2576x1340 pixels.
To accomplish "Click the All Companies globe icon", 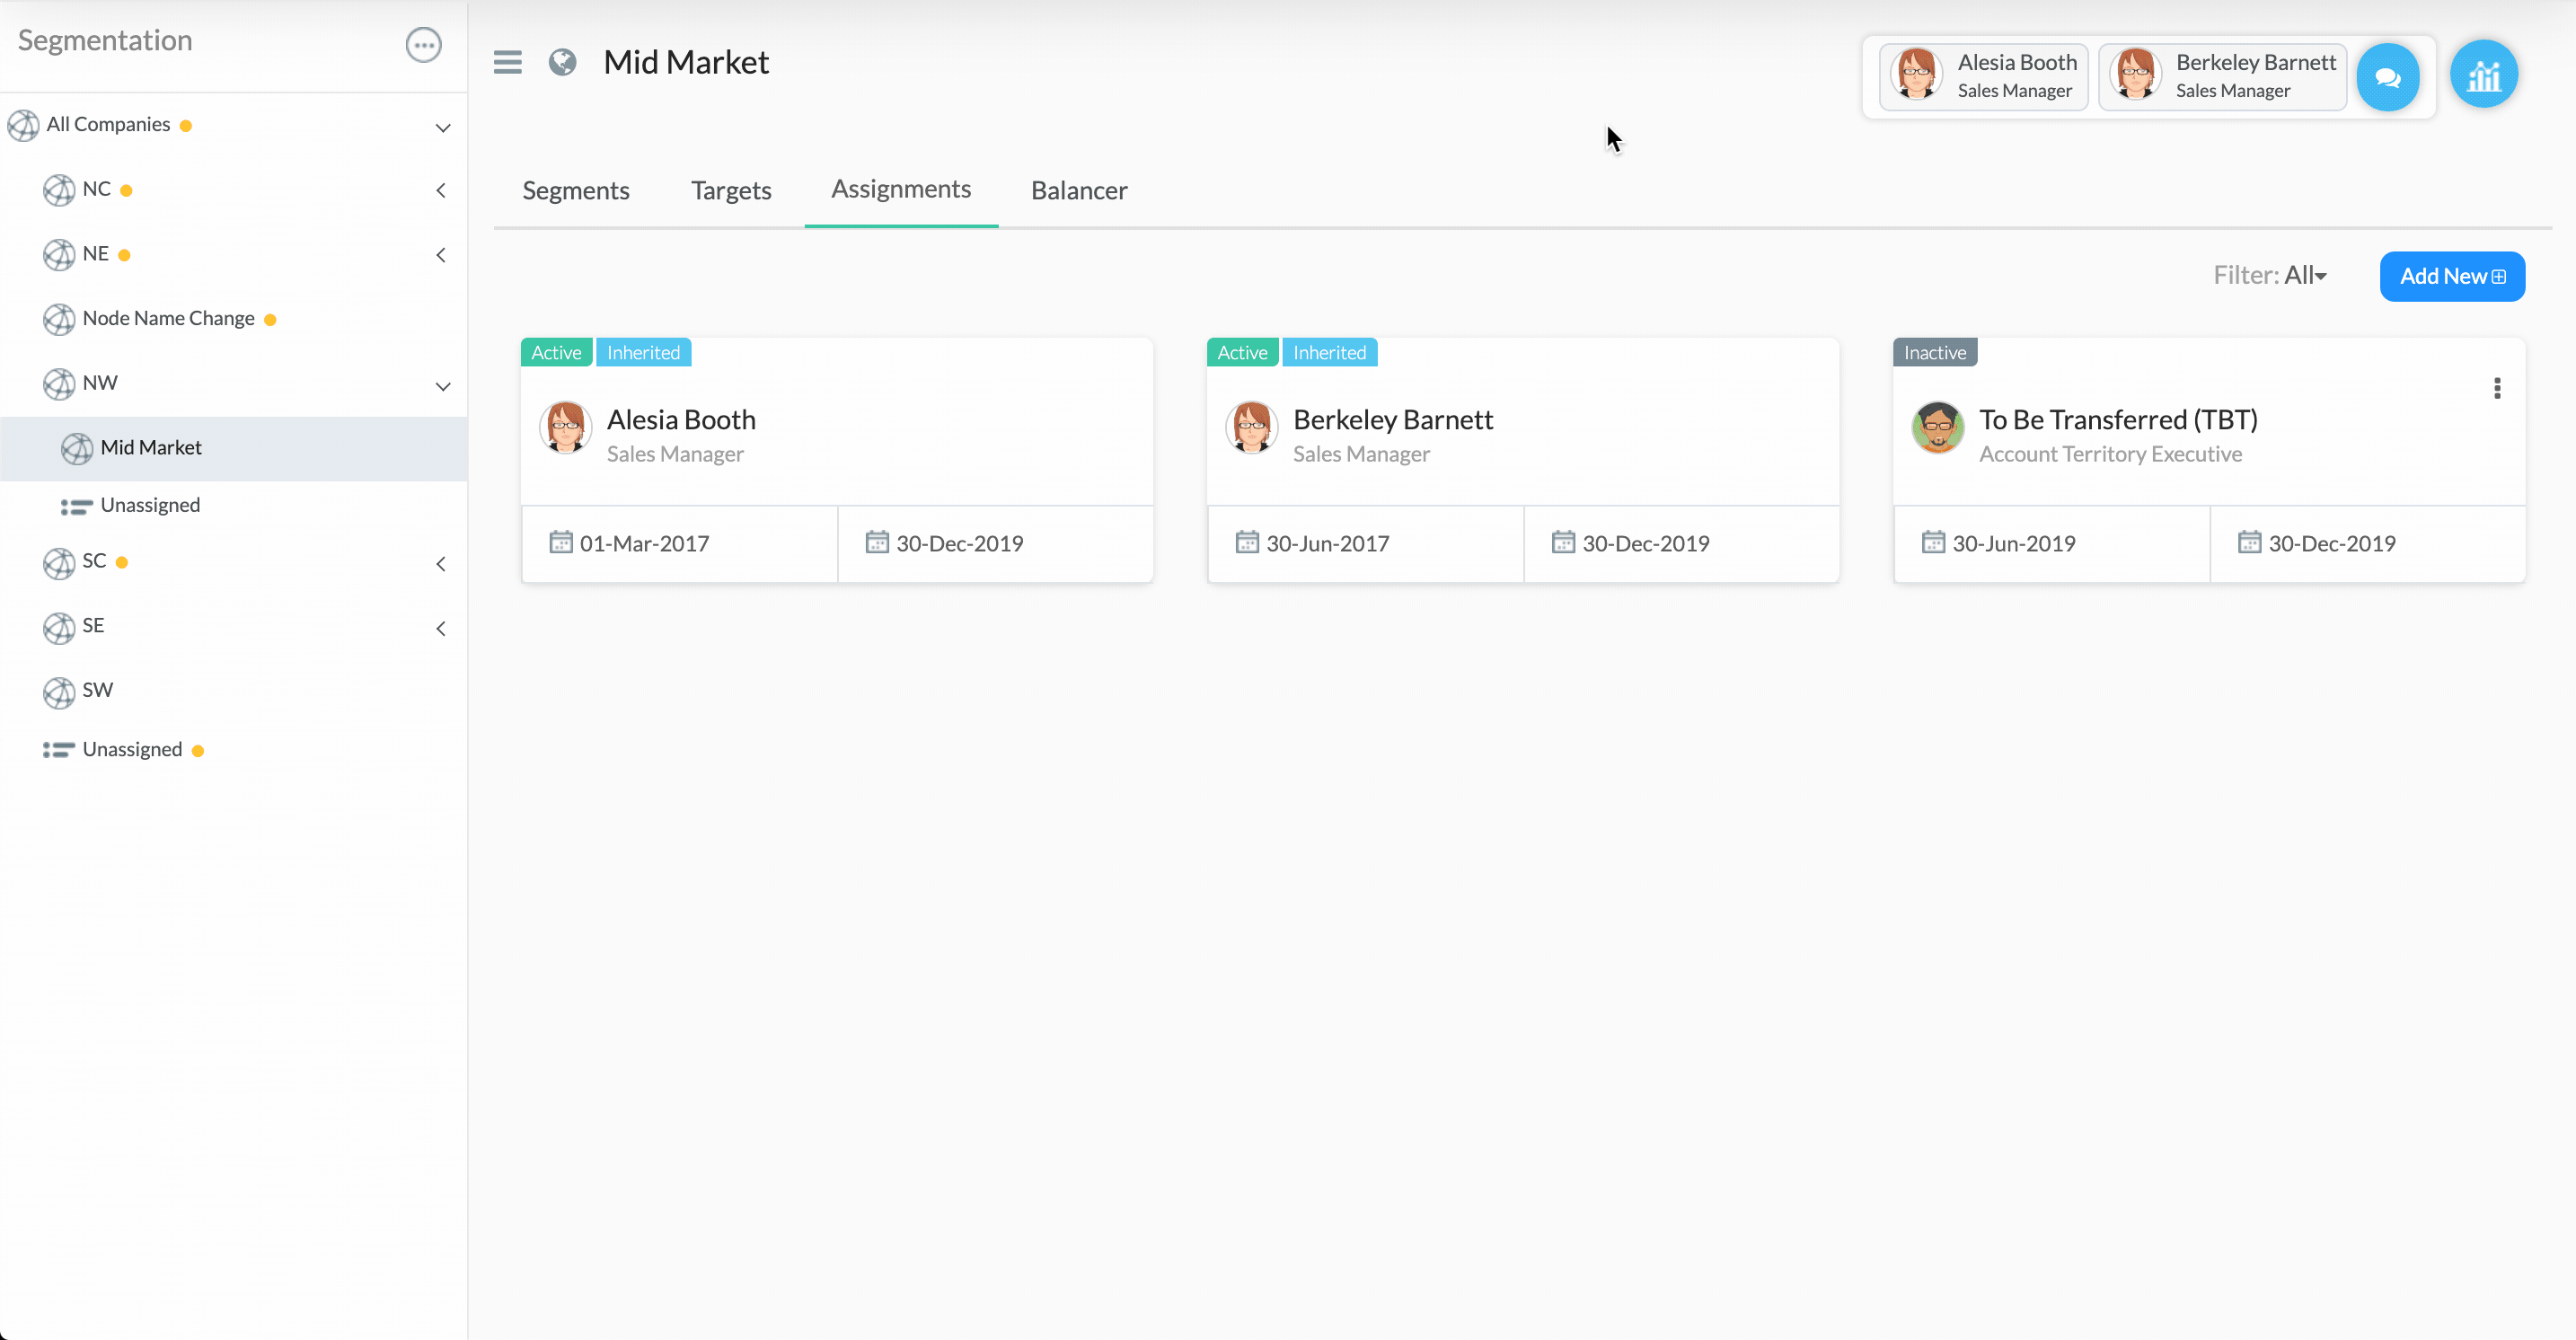I will 23,126.
